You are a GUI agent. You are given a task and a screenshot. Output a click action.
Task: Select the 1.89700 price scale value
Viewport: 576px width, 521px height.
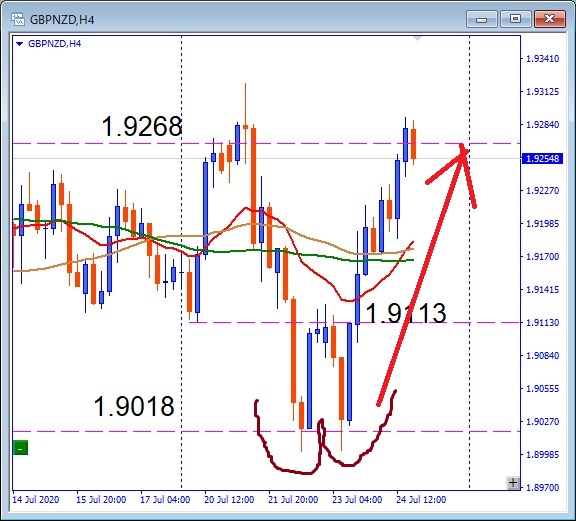pos(543,488)
